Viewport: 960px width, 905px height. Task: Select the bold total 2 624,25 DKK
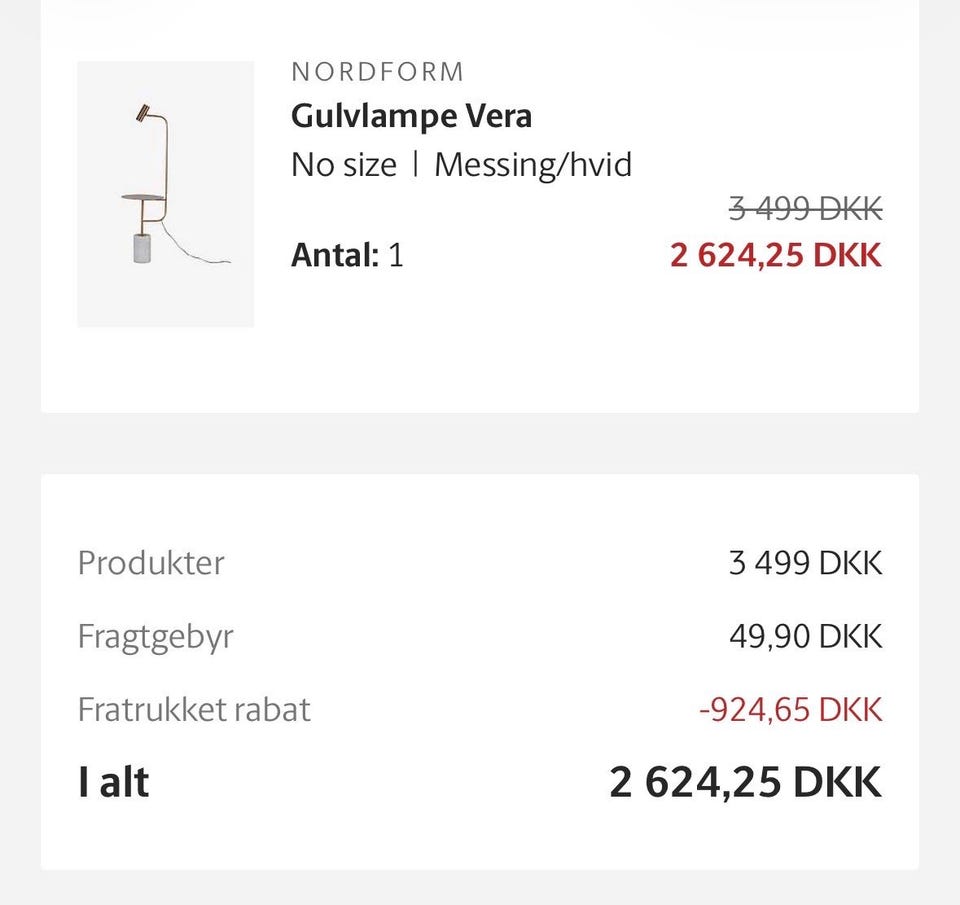(745, 782)
